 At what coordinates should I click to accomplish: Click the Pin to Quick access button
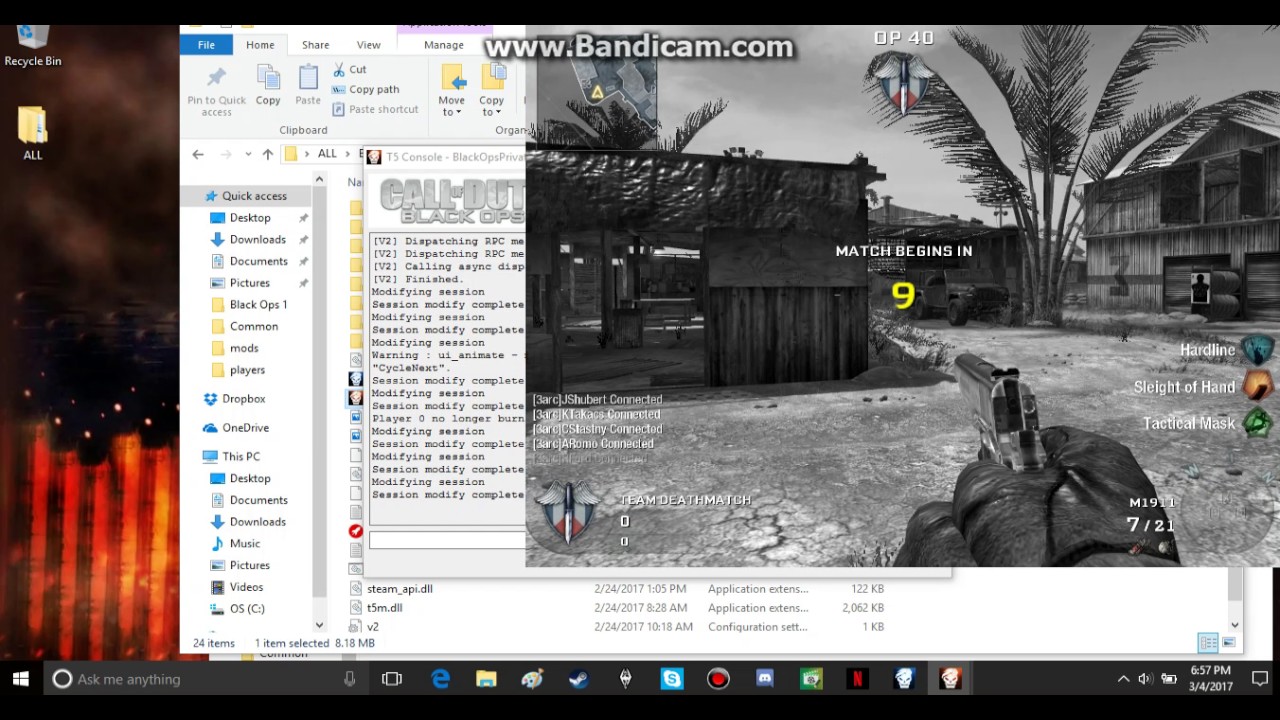pos(216,91)
